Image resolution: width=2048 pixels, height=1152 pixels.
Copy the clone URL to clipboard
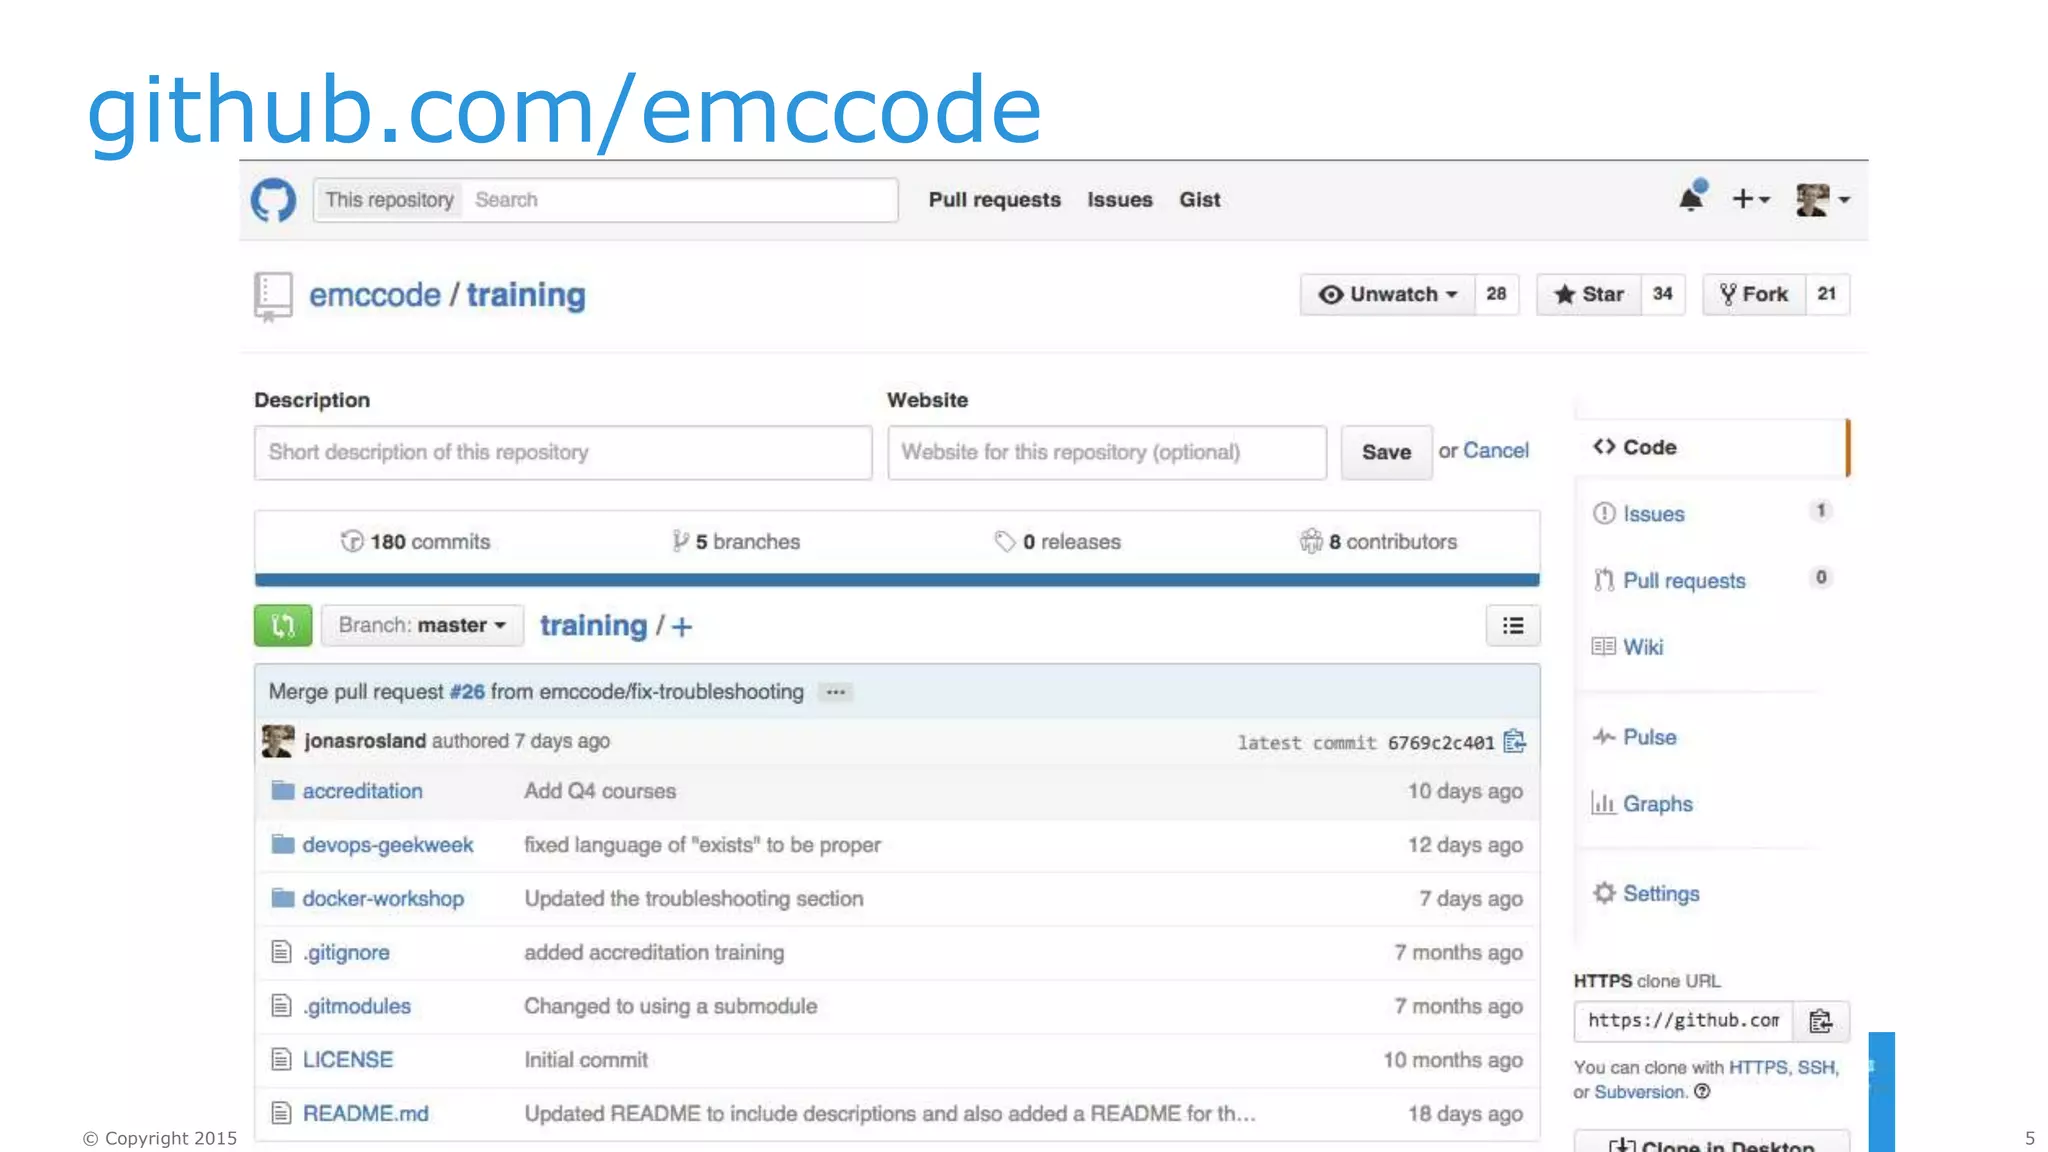(1821, 1021)
